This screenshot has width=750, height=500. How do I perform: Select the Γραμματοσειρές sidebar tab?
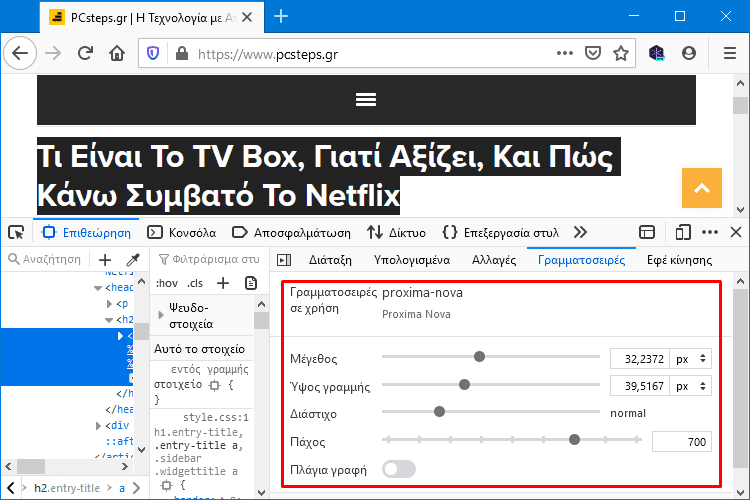[582, 260]
